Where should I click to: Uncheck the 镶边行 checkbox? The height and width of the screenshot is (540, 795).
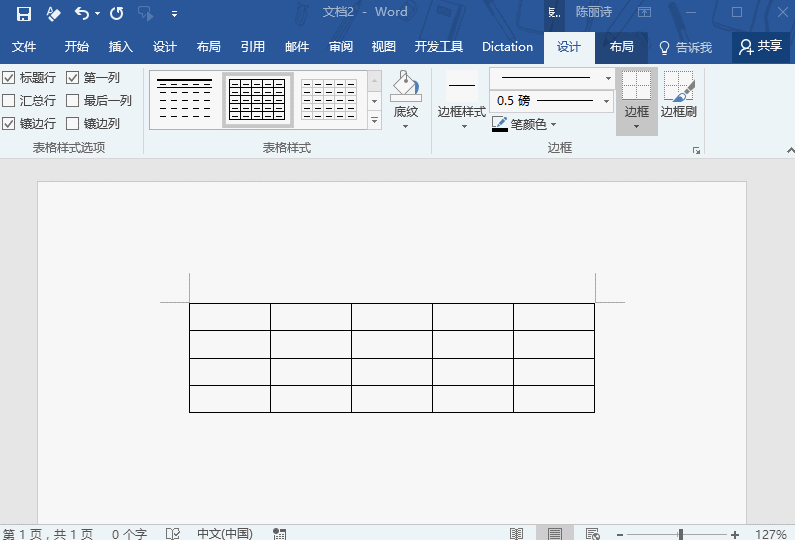click(9, 123)
